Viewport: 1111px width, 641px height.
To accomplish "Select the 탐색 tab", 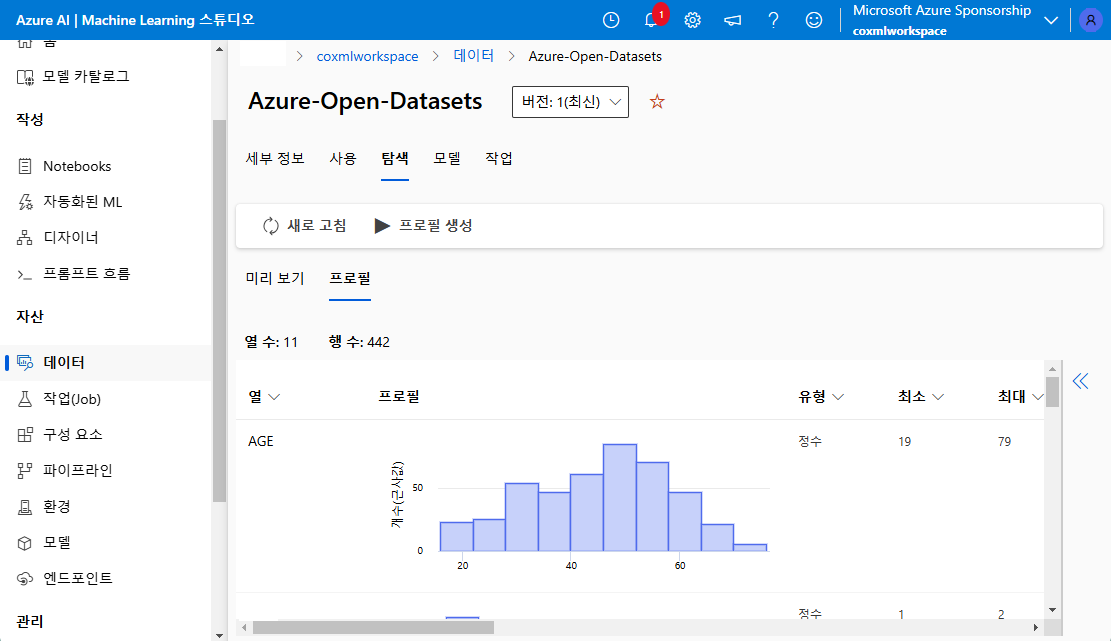I will coord(395,159).
